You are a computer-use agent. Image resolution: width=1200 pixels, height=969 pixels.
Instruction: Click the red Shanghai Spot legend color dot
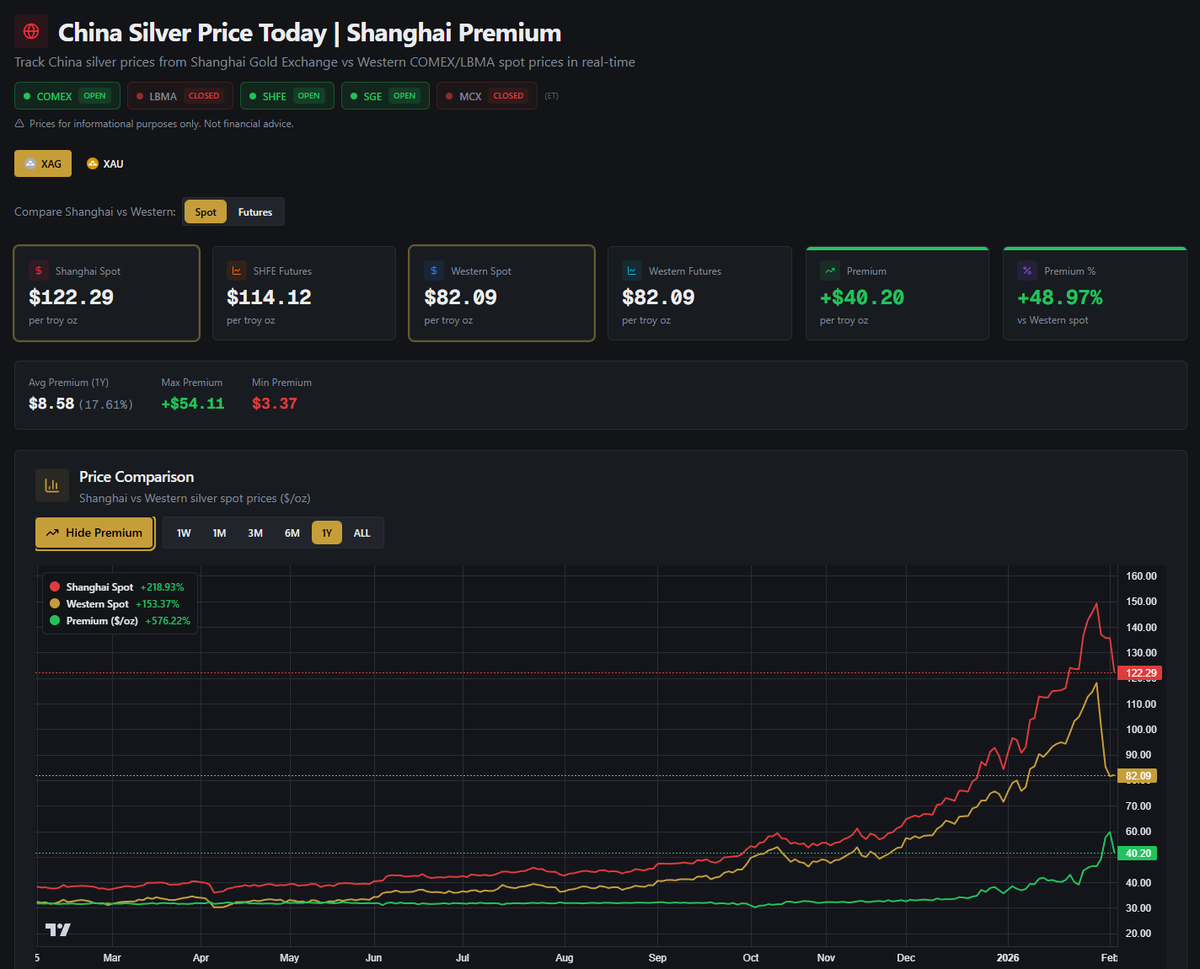pyautogui.click(x=55, y=587)
